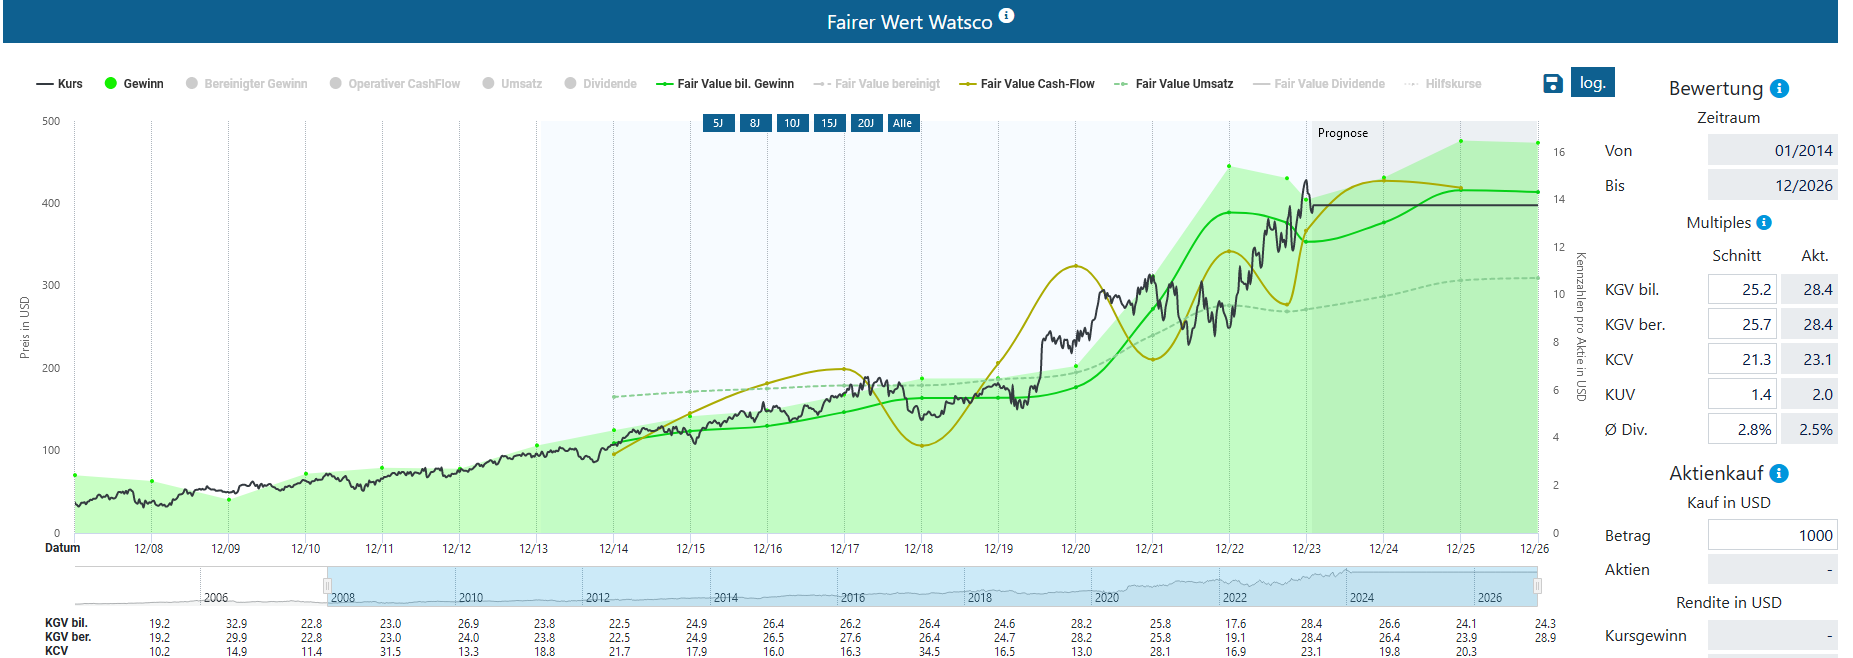Enable the Bereinigter Gewinn series
Image resolution: width=1853 pixels, height=658 pixels.
coord(247,84)
